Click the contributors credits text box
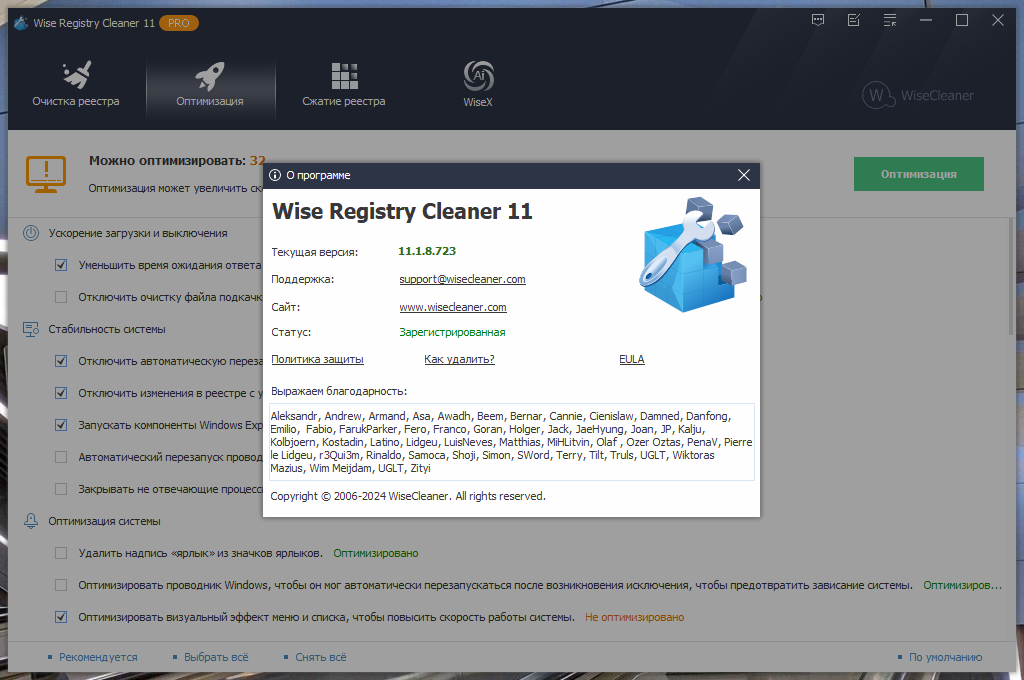The image size is (1024, 680). (512, 442)
